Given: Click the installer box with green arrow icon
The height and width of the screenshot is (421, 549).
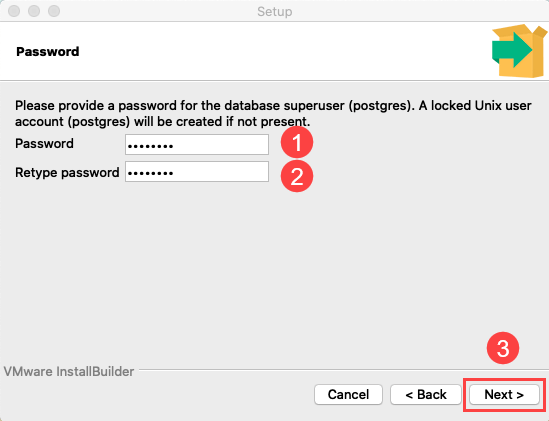Looking at the screenshot, I should tap(519, 51).
